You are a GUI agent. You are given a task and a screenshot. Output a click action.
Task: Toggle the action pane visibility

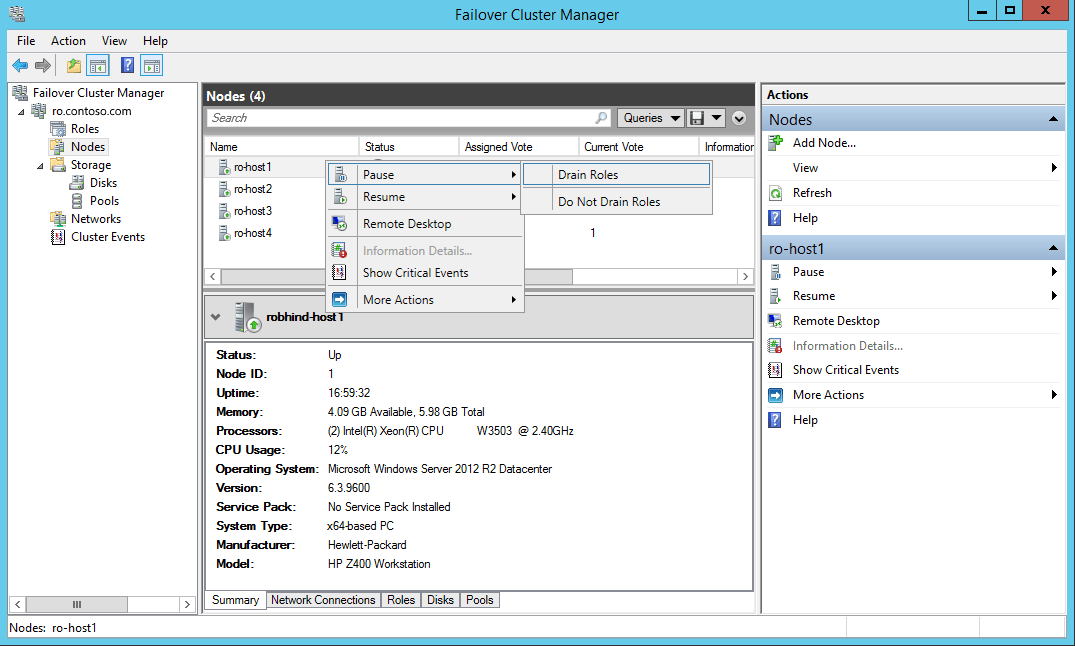tap(151, 64)
